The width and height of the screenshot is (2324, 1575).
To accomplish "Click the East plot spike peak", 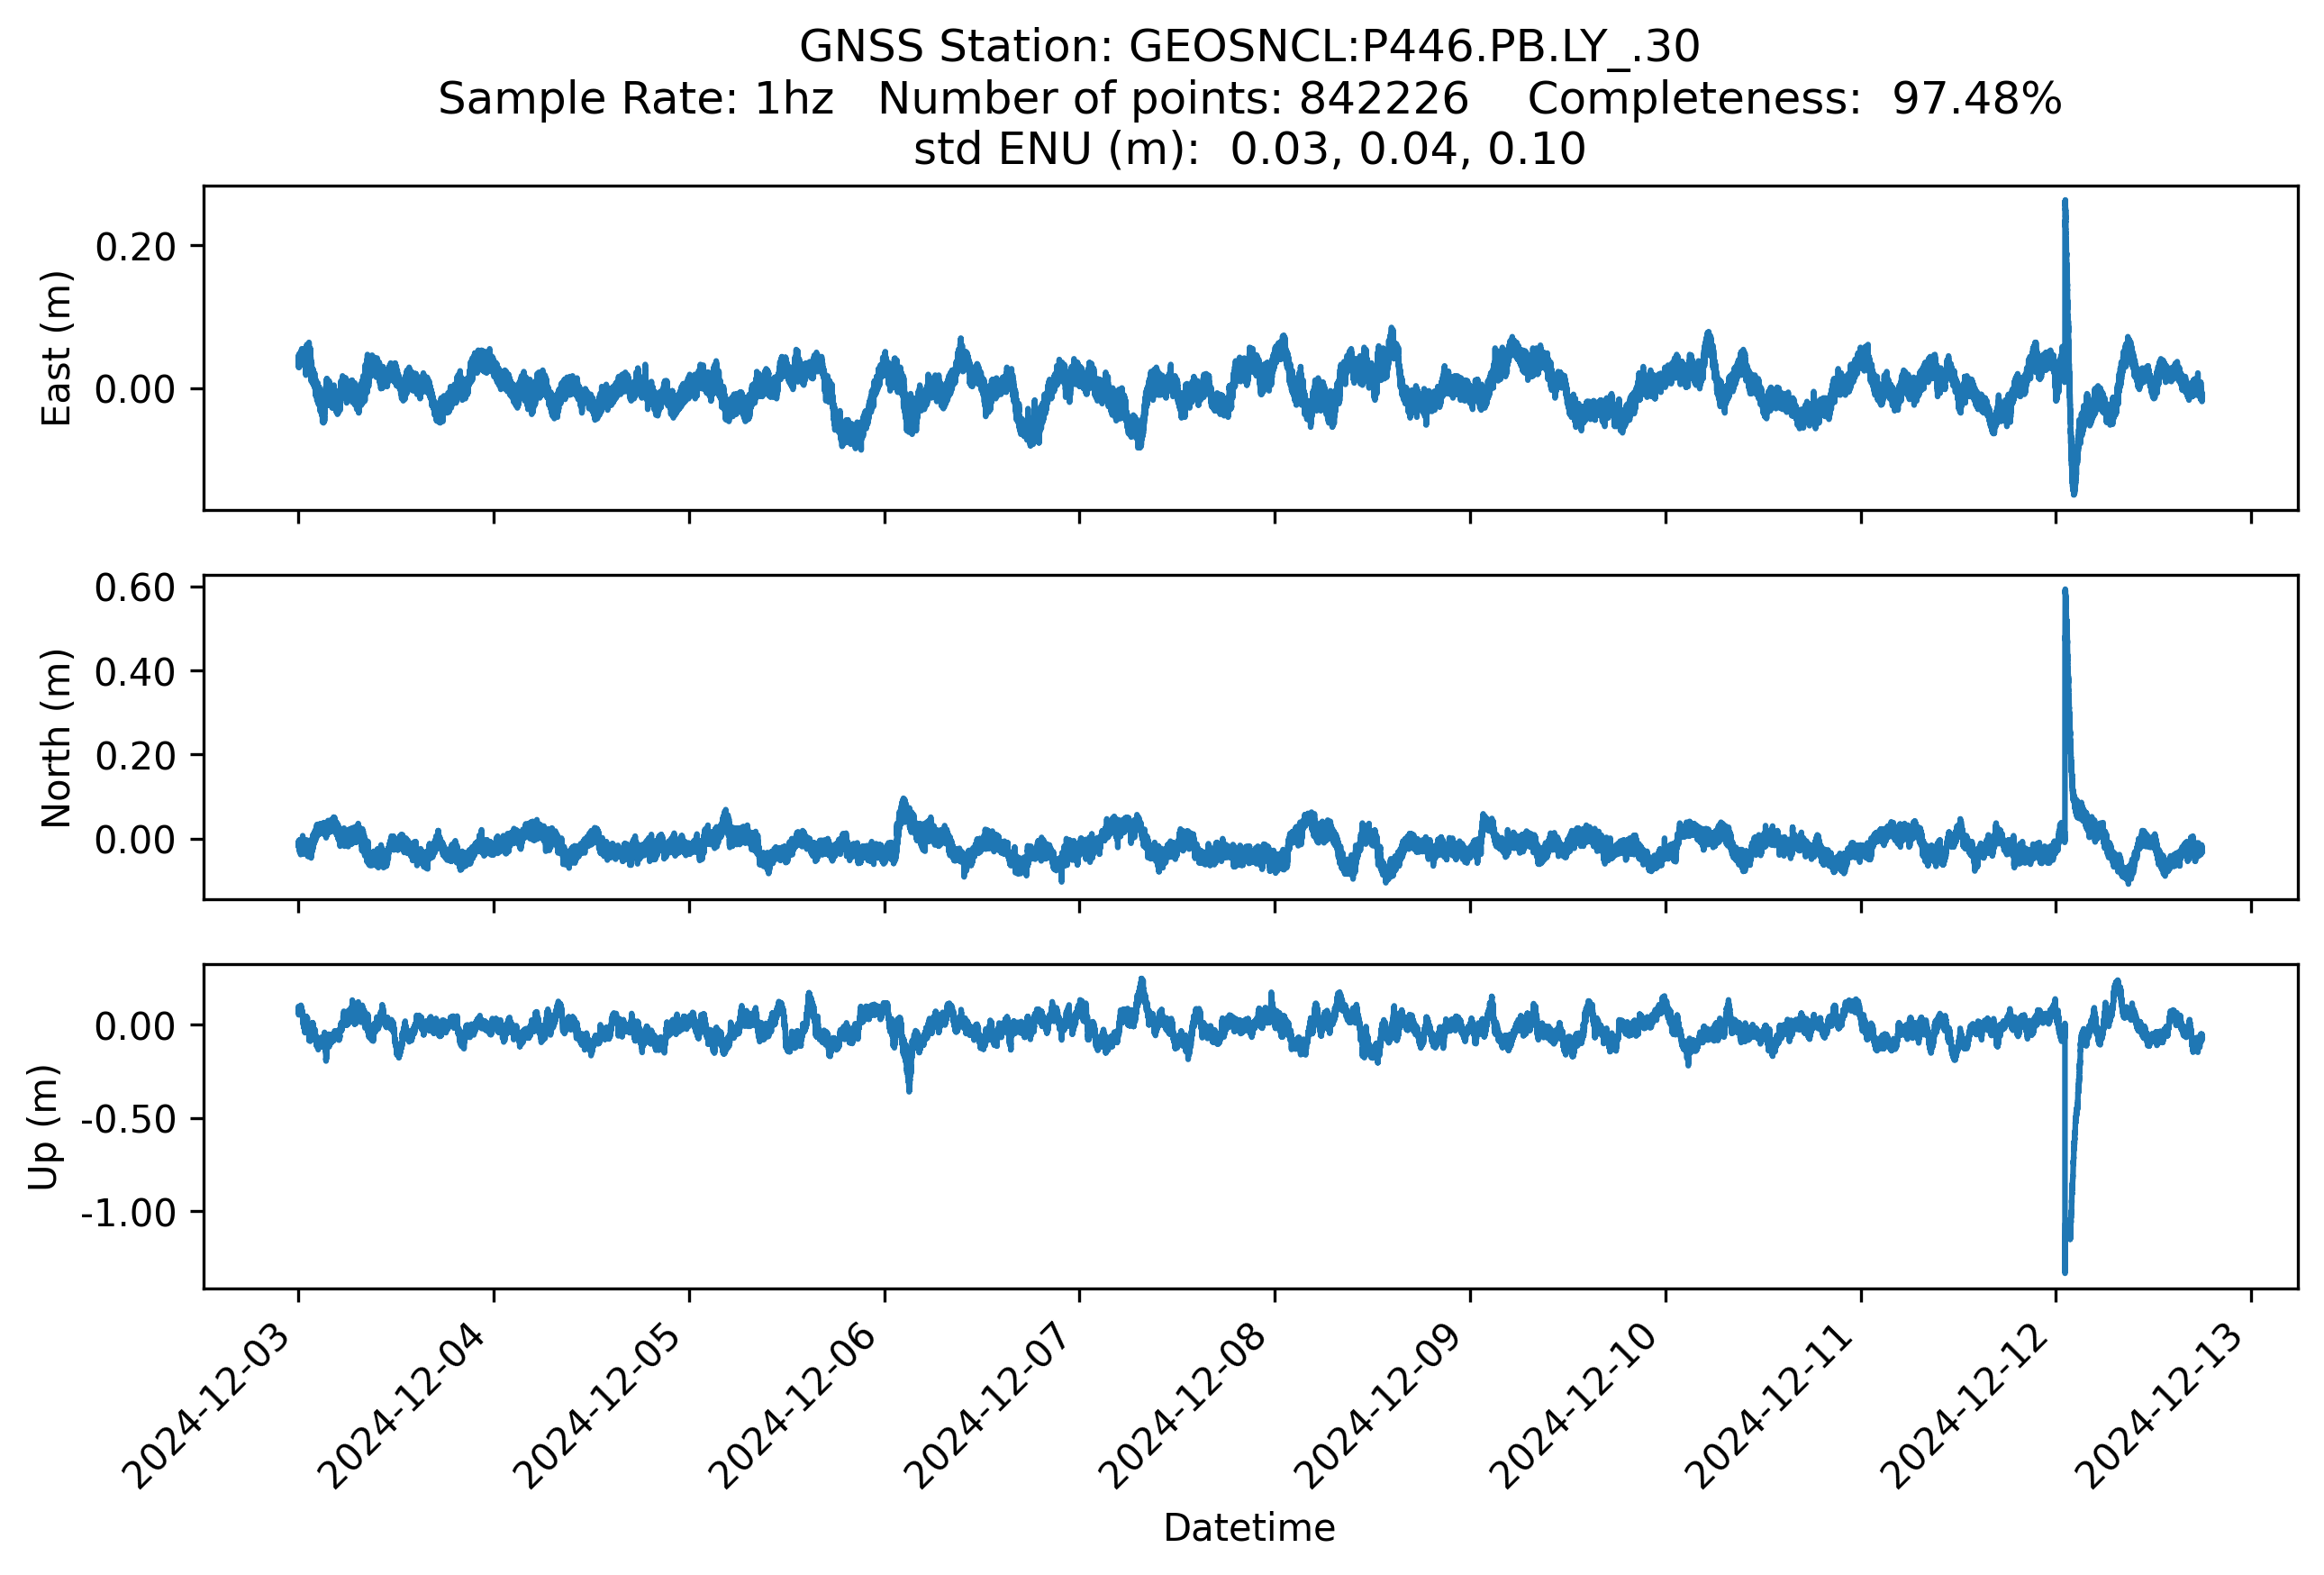I will point(2065,203).
